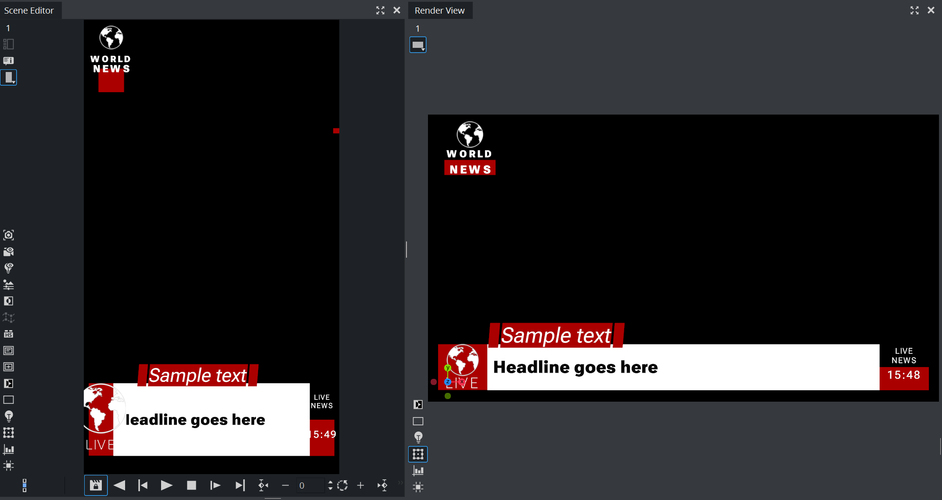Click the minus button beside frame field
This screenshot has width=942, height=500.
[285, 485]
